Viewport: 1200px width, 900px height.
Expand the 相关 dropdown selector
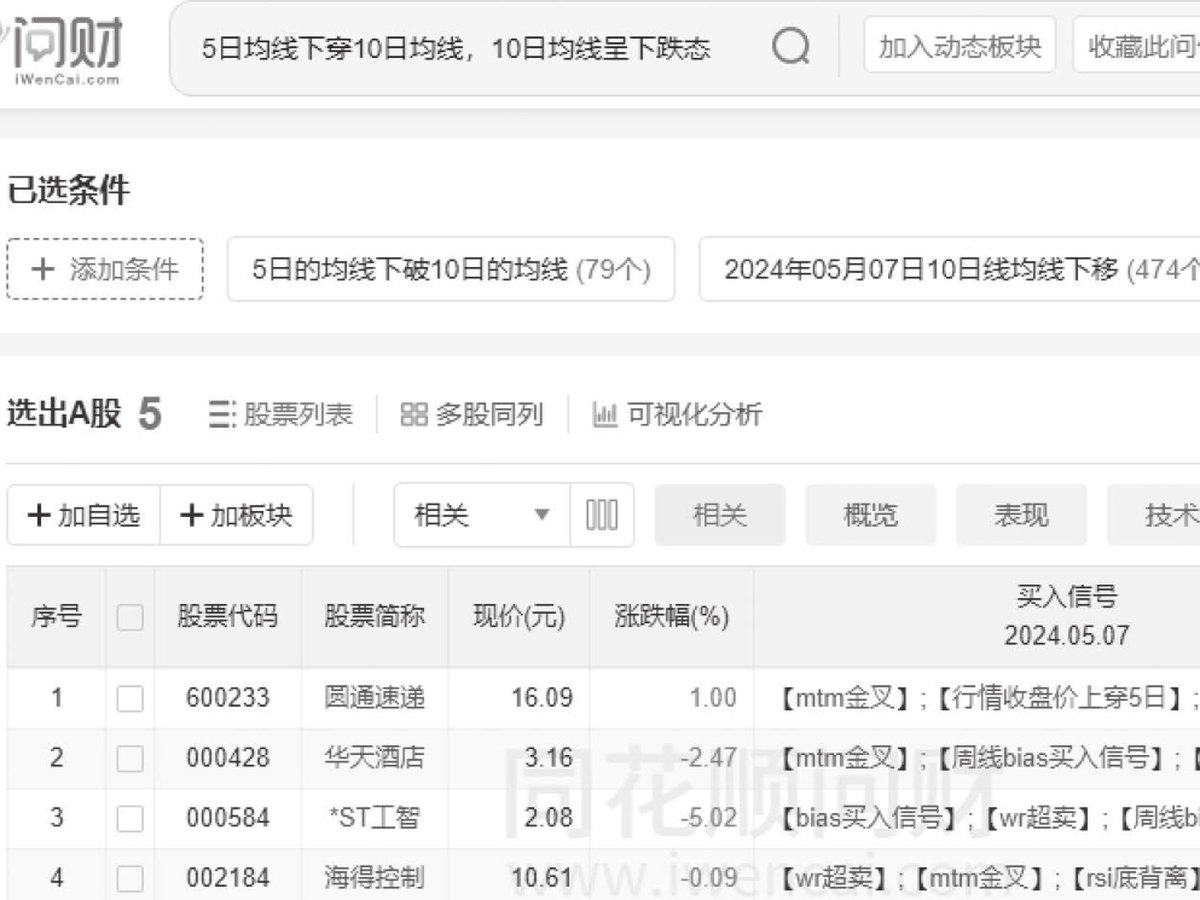(x=482, y=515)
